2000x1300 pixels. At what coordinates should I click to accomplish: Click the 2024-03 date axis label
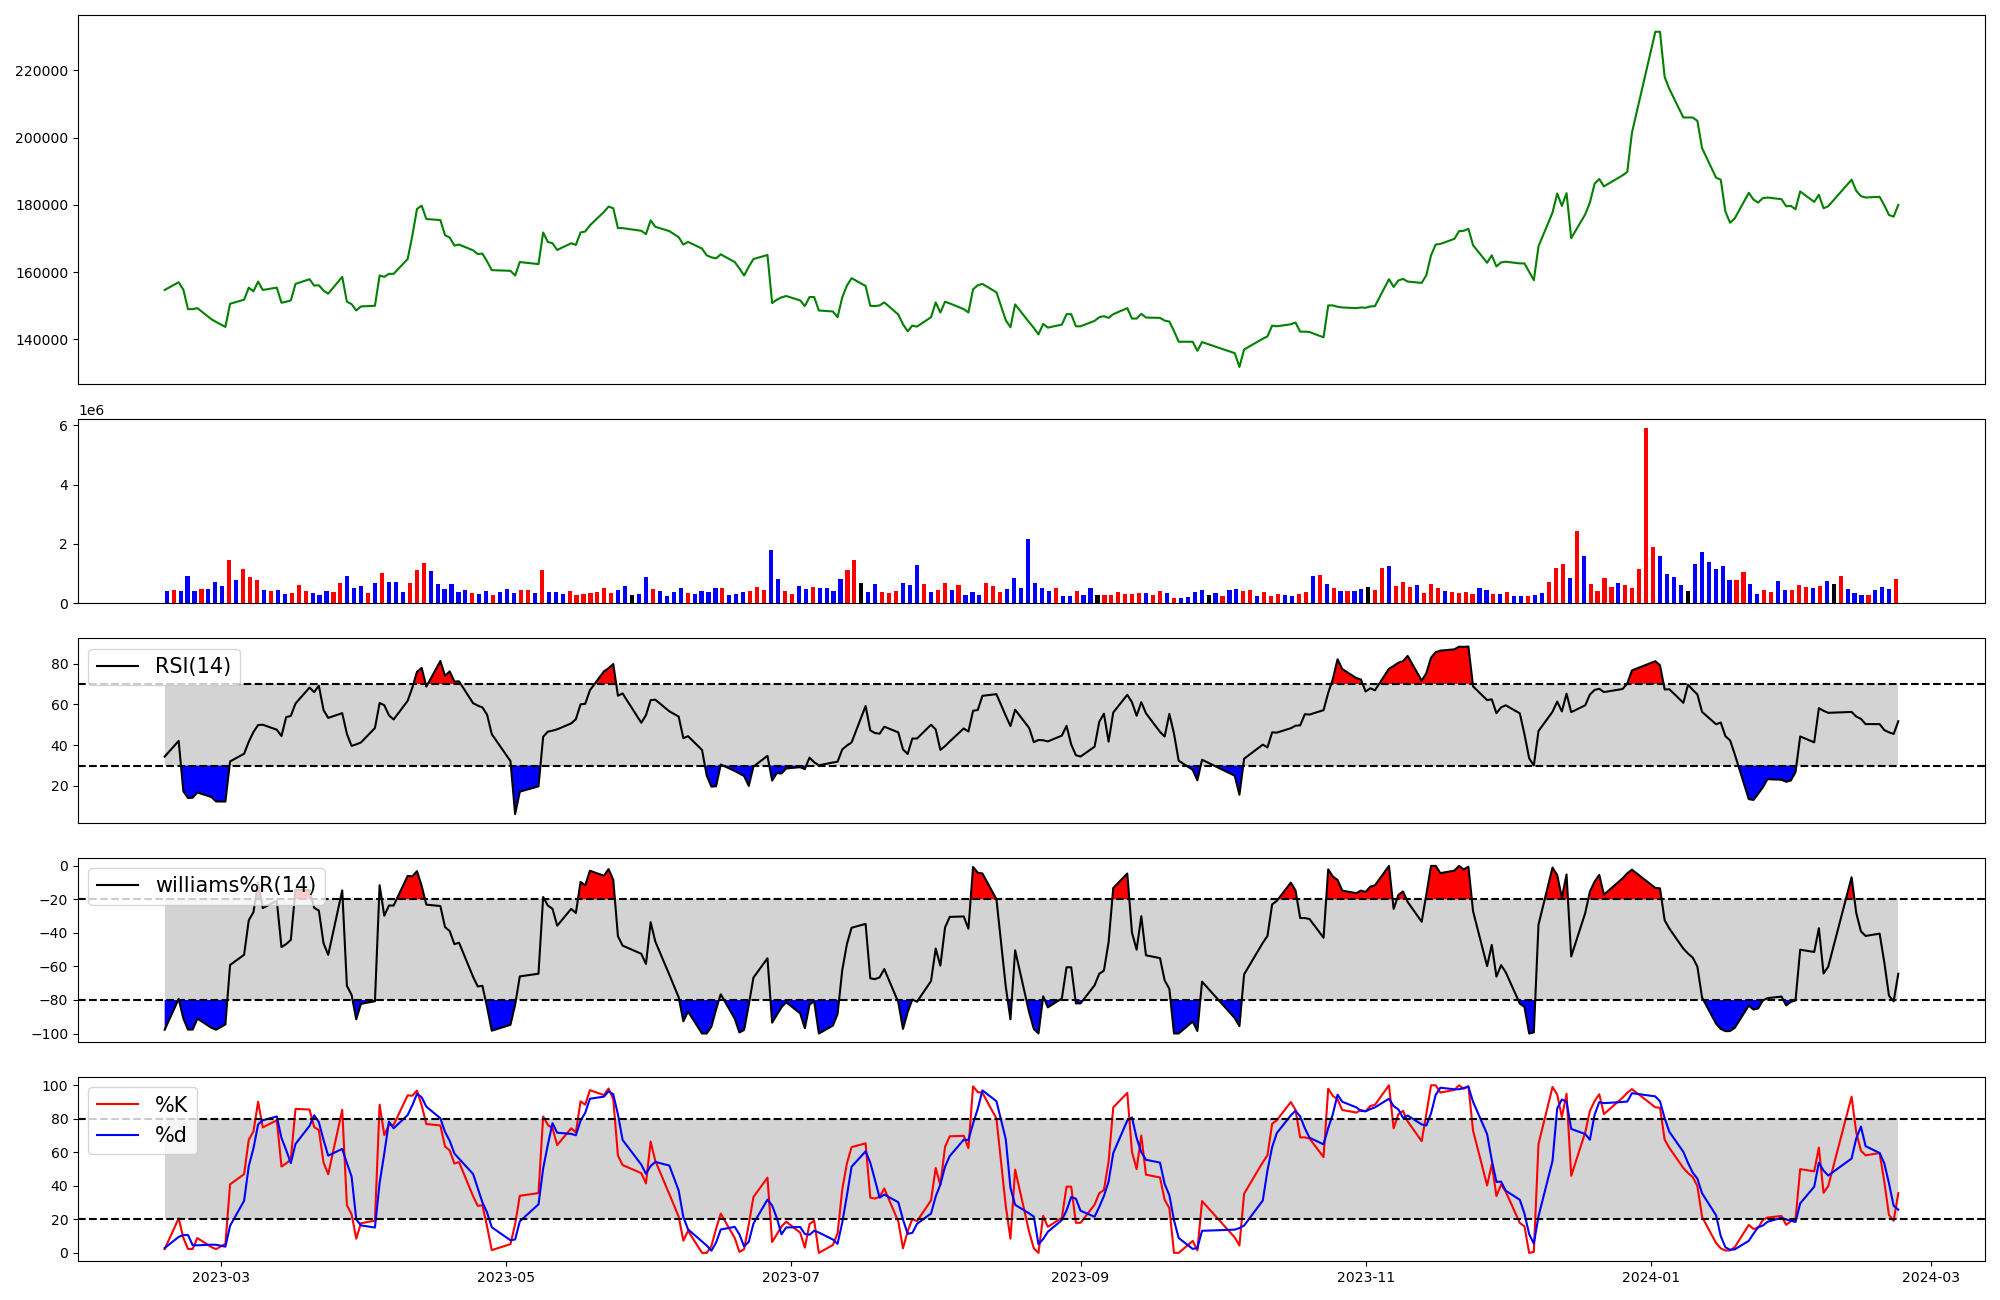click(x=1930, y=1277)
